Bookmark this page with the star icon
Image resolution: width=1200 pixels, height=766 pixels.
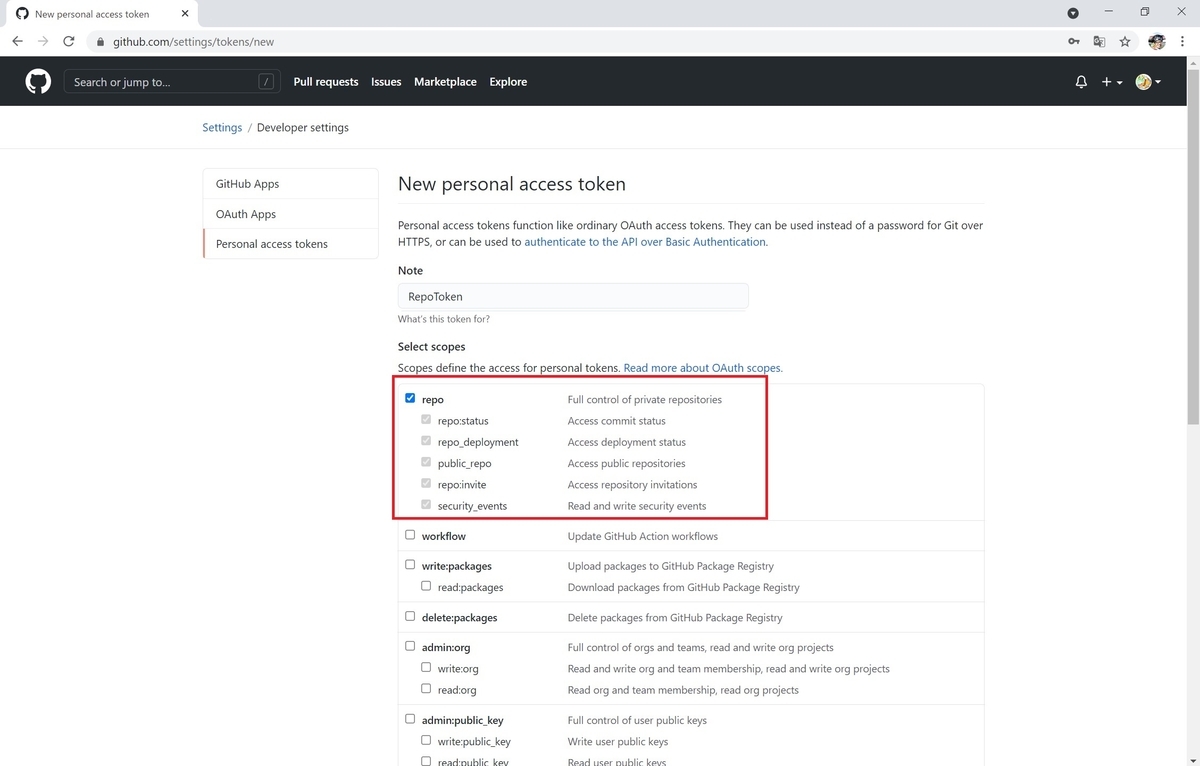(x=1125, y=42)
